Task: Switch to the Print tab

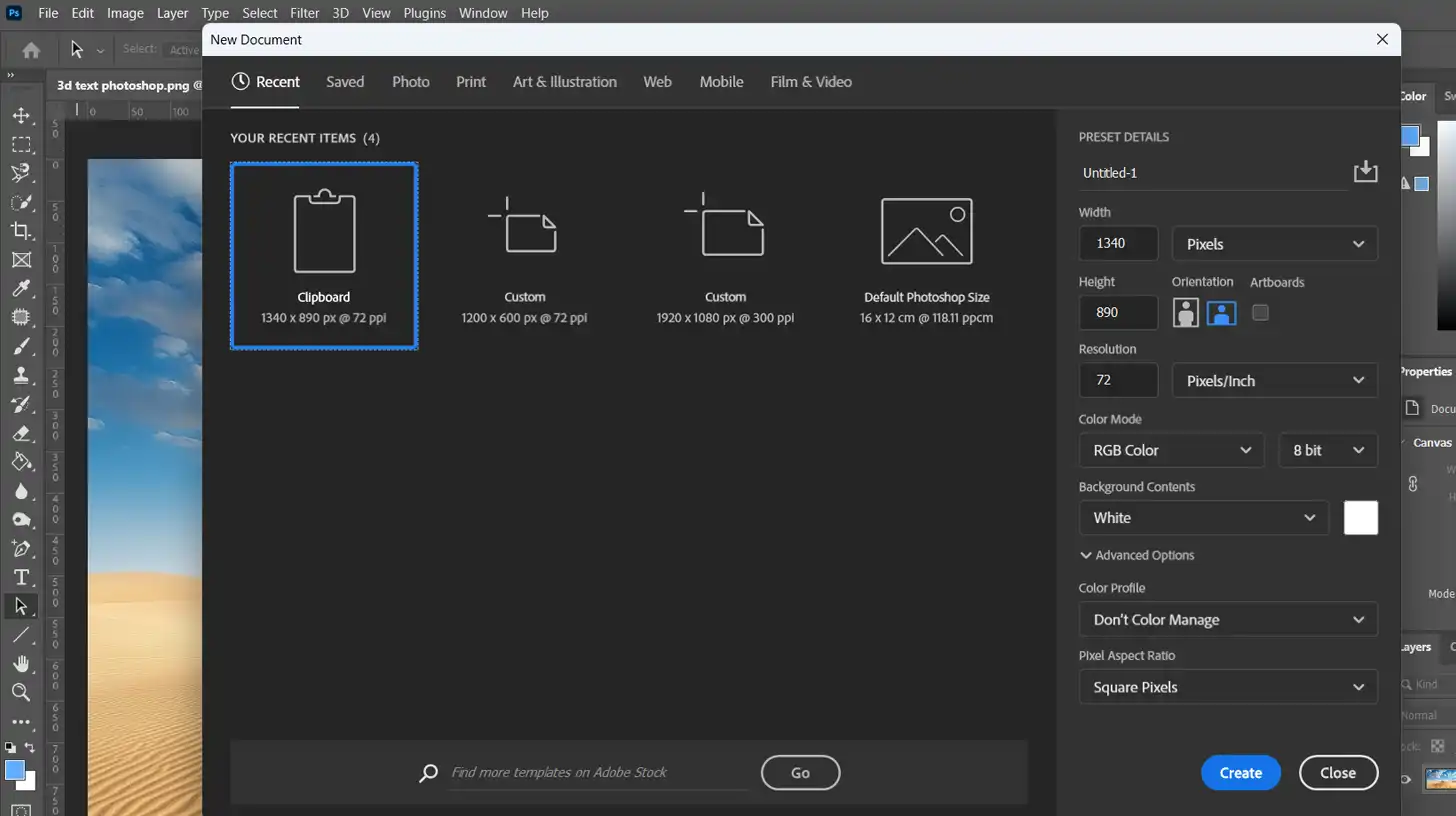Action: [x=471, y=82]
